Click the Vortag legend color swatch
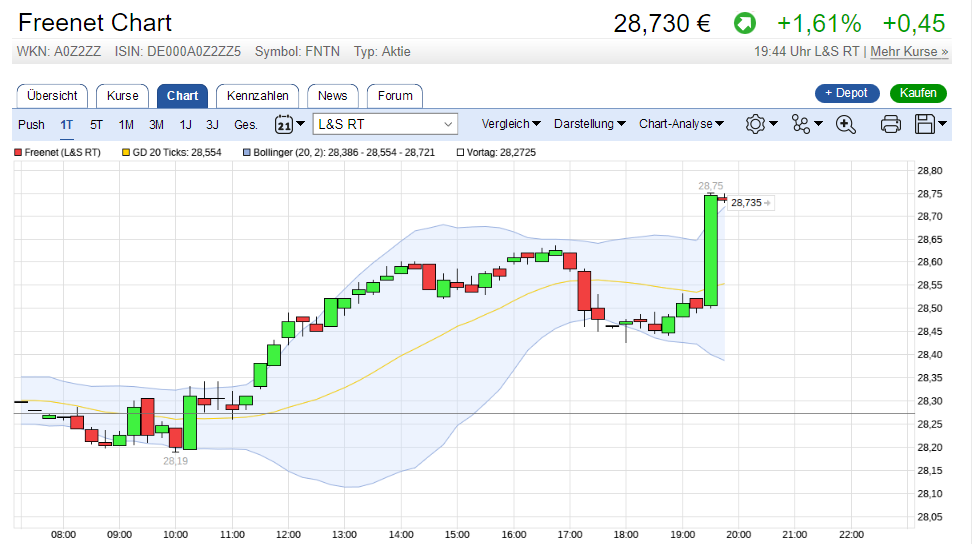The height and width of the screenshot is (544, 972). [x=460, y=153]
